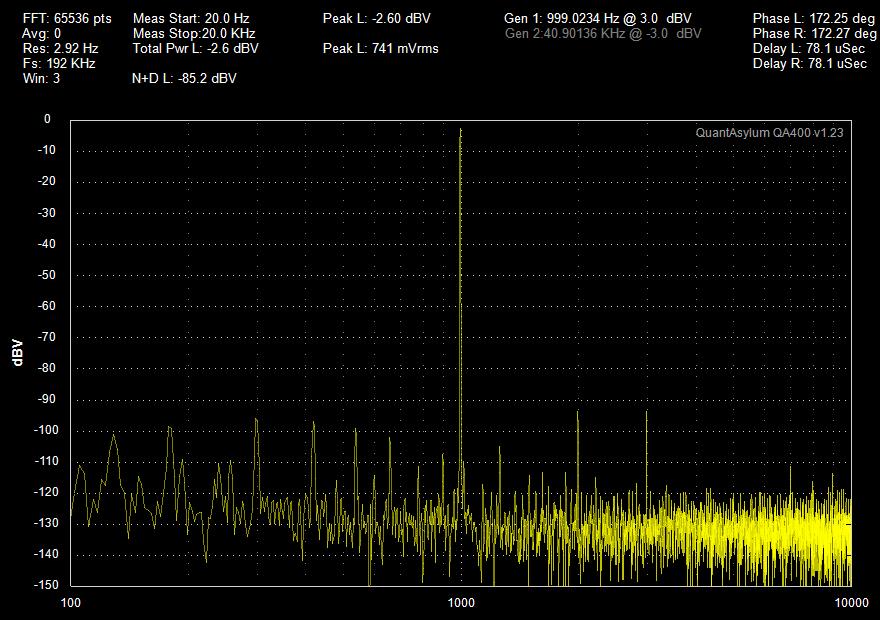Image resolution: width=880 pixels, height=620 pixels.
Task: Select Delay R: 78.1 uSec readout
Action: (809, 63)
